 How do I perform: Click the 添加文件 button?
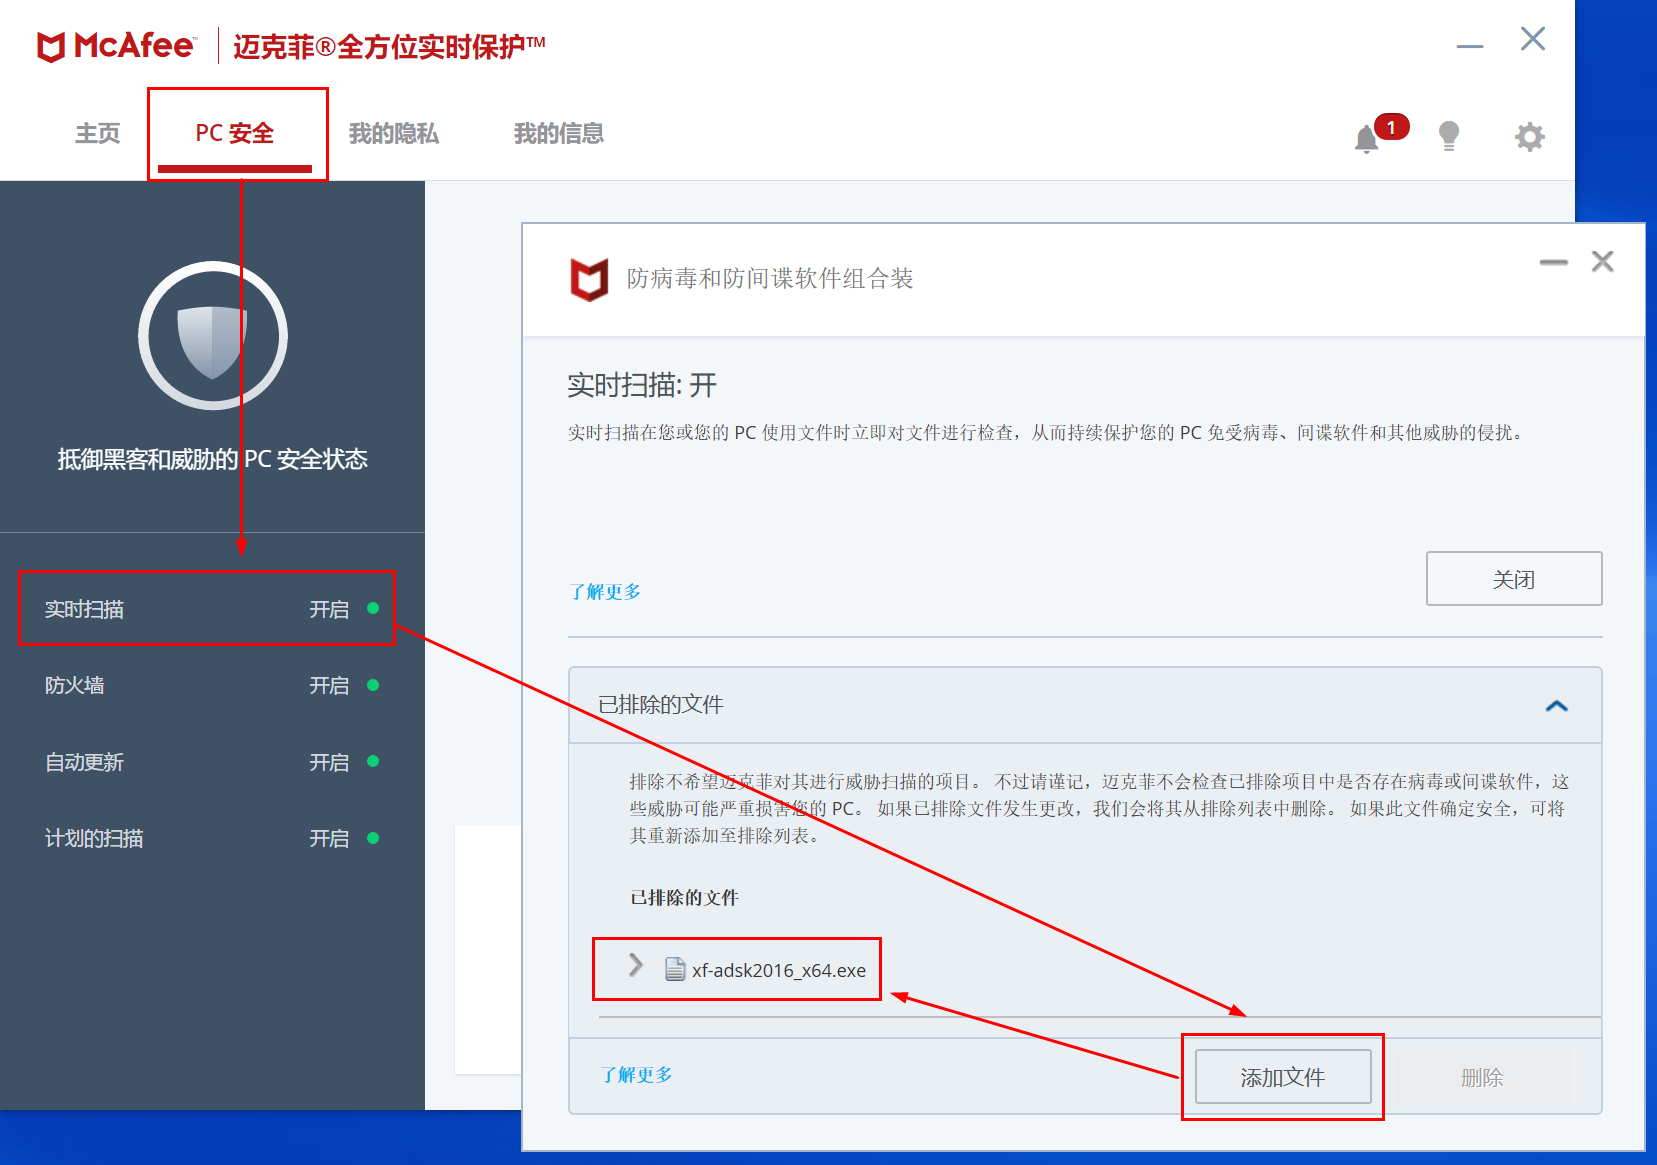(x=1283, y=1077)
